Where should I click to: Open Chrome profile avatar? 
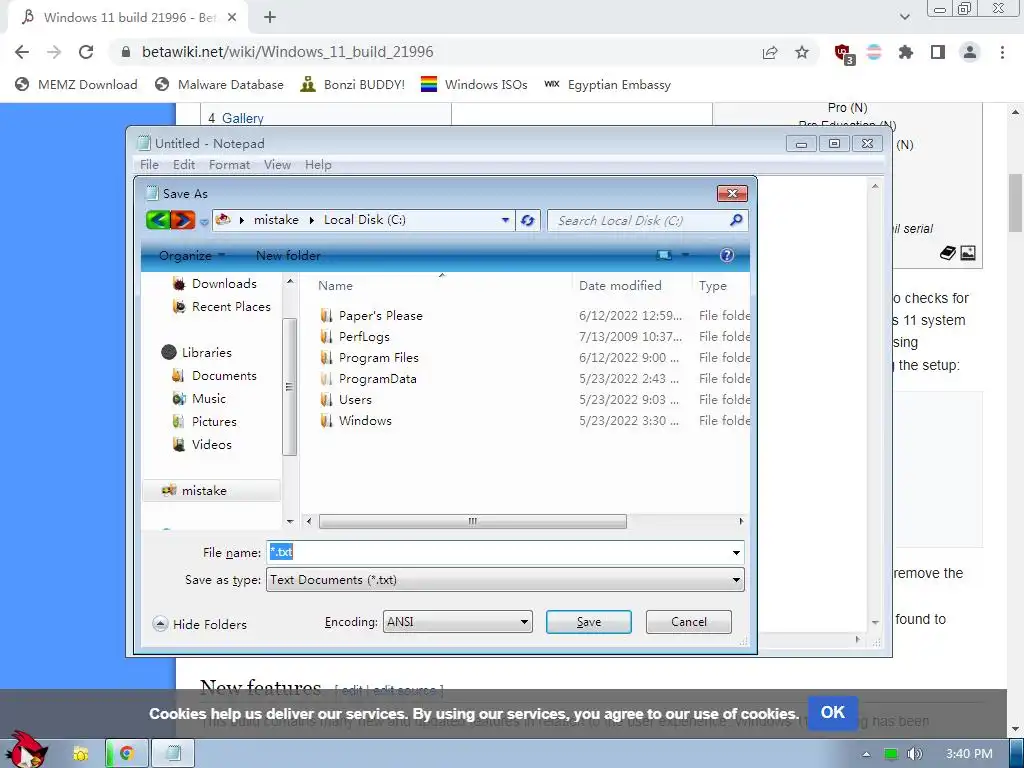click(x=970, y=52)
